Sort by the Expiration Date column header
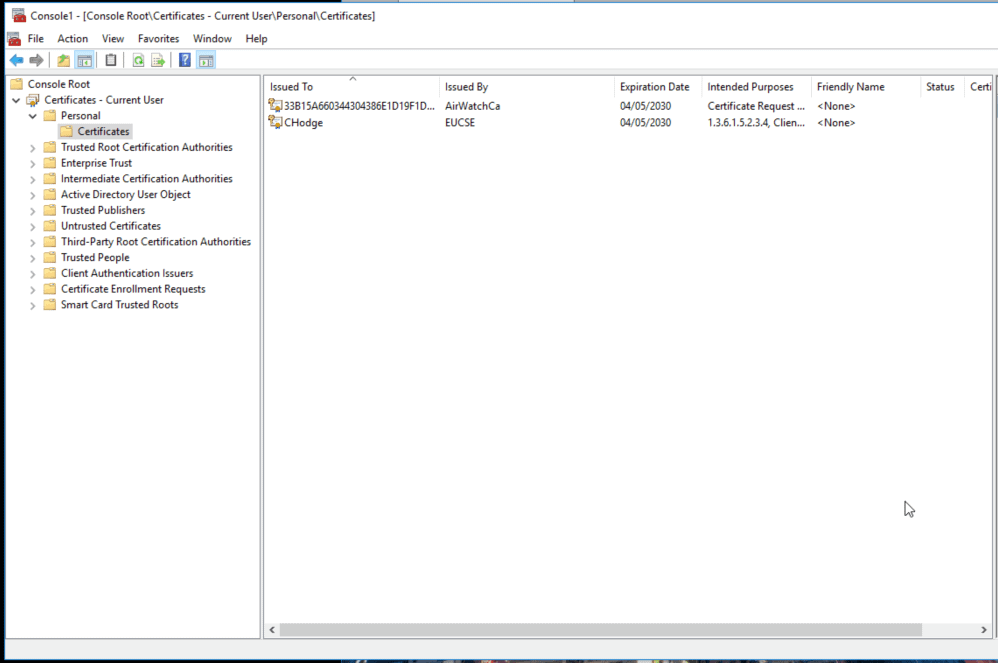The width and height of the screenshot is (998, 663). point(657,87)
